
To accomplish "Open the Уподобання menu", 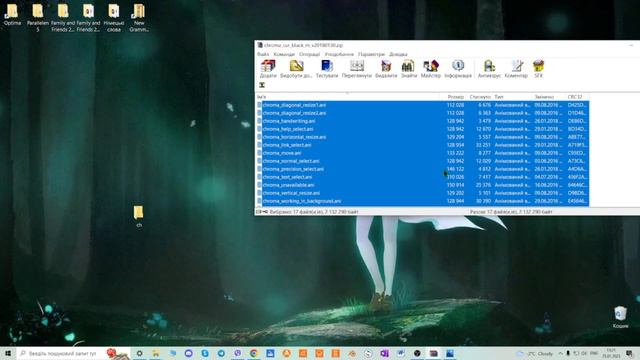I will (x=339, y=54).
